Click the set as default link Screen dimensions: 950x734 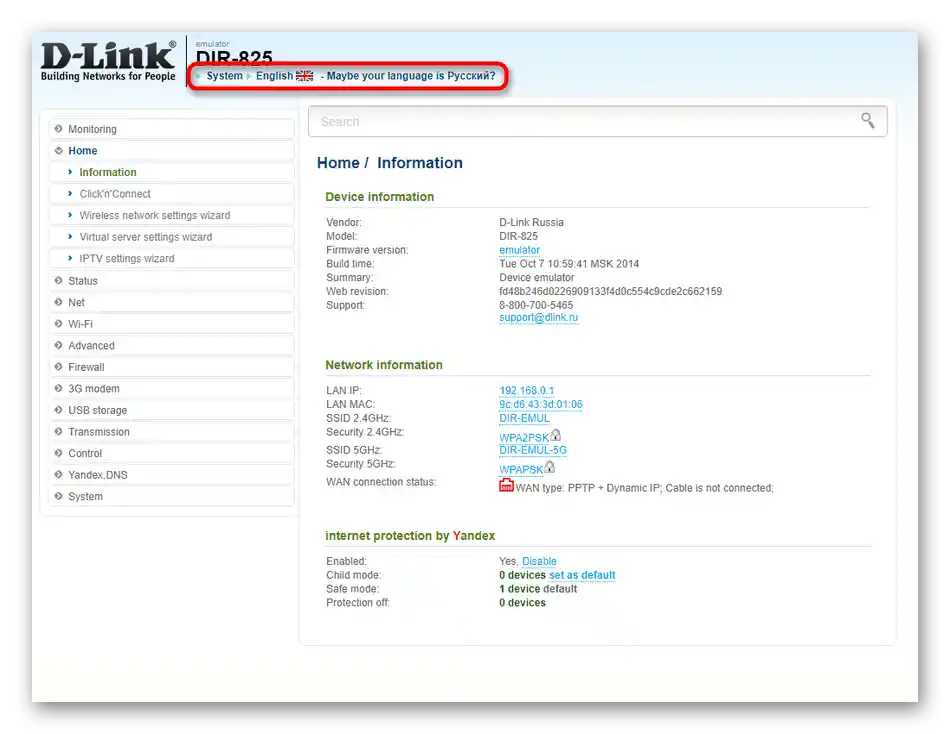click(x=582, y=575)
